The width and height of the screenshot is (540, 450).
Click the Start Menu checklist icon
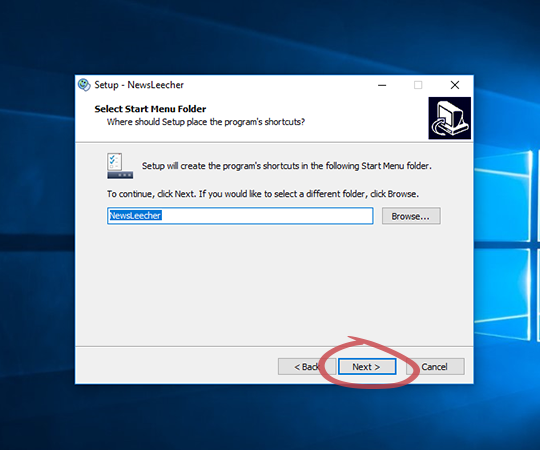tap(120, 166)
